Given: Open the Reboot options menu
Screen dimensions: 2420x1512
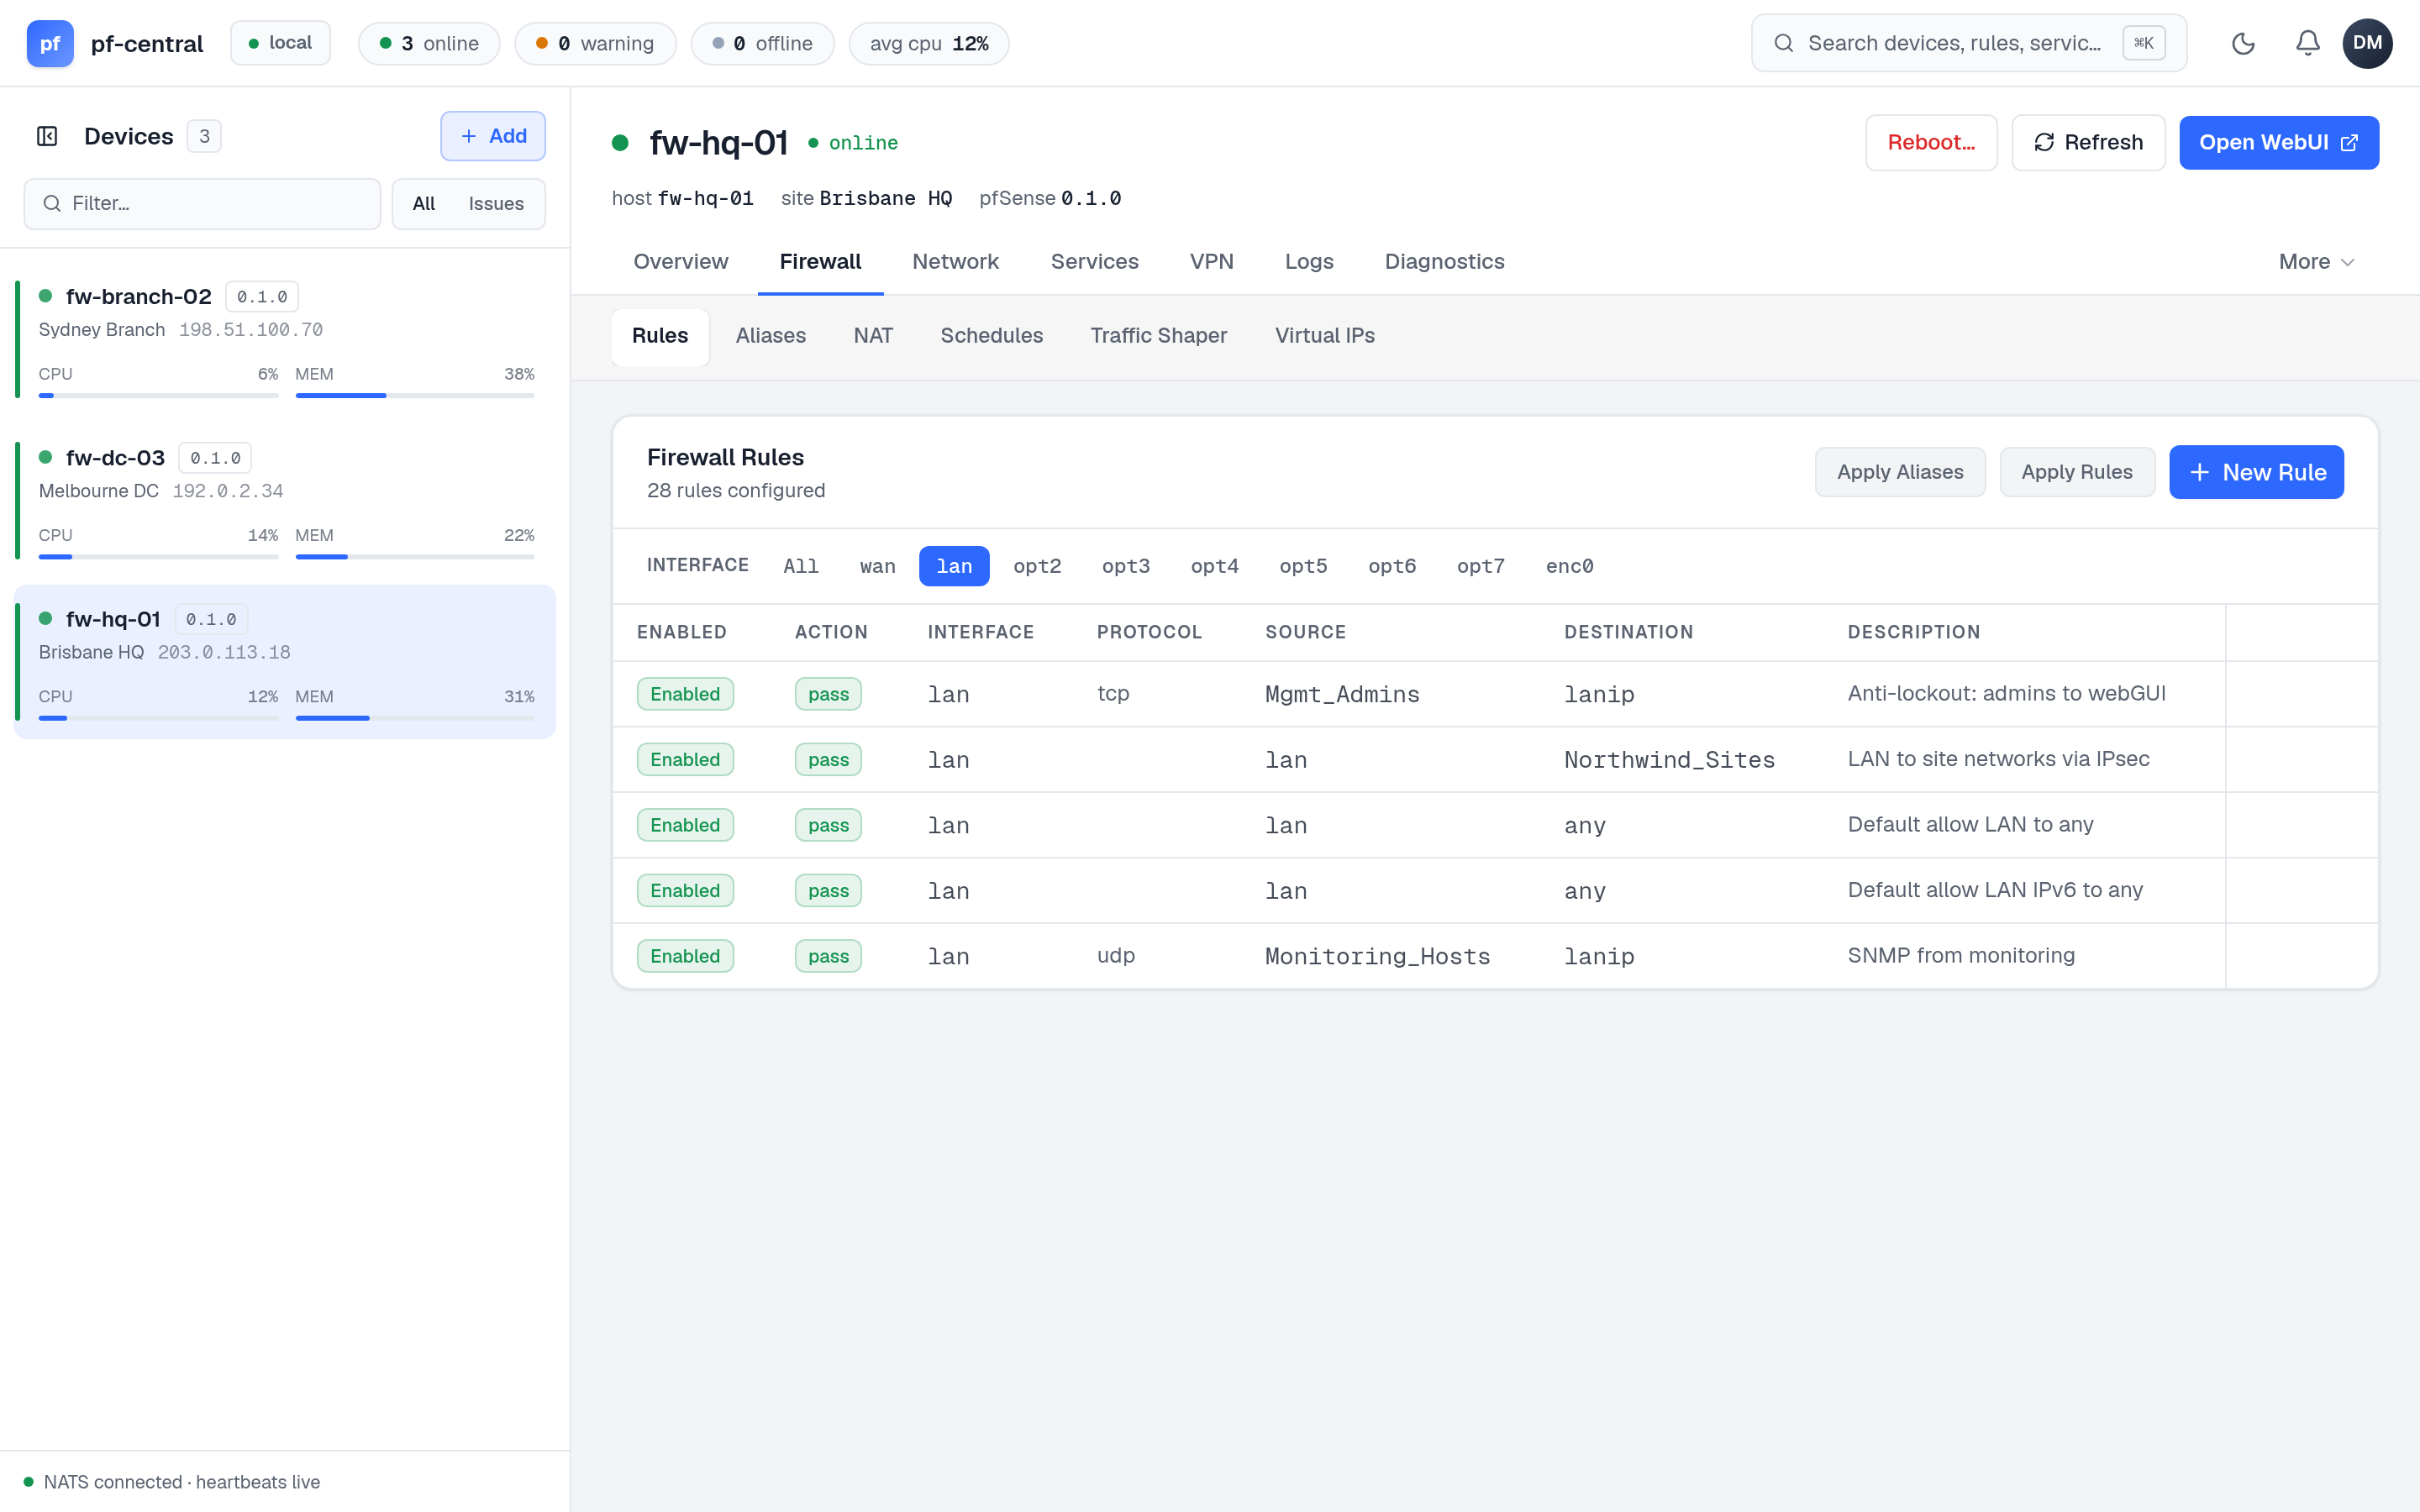Looking at the screenshot, I should [x=1931, y=142].
